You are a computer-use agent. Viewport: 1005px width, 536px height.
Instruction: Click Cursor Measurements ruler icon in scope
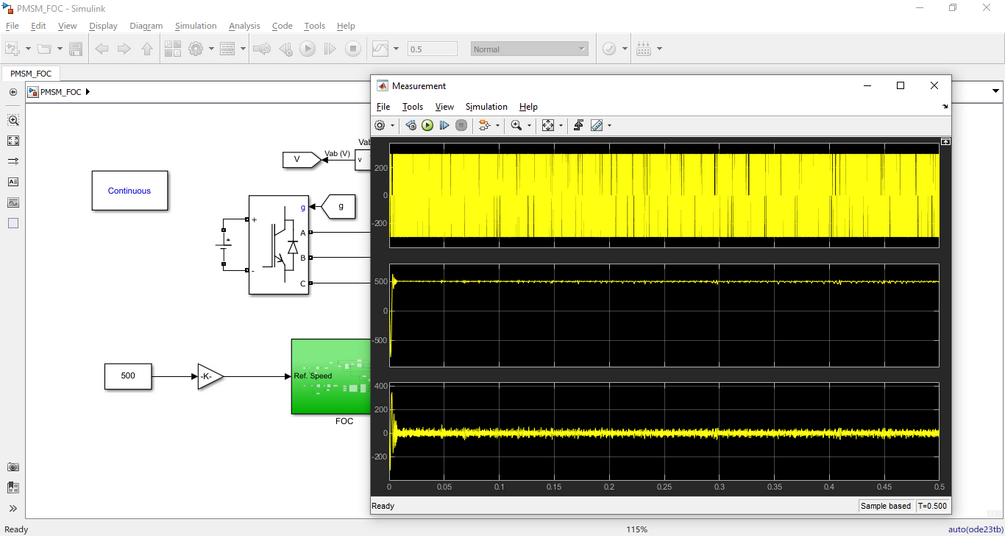pos(597,126)
